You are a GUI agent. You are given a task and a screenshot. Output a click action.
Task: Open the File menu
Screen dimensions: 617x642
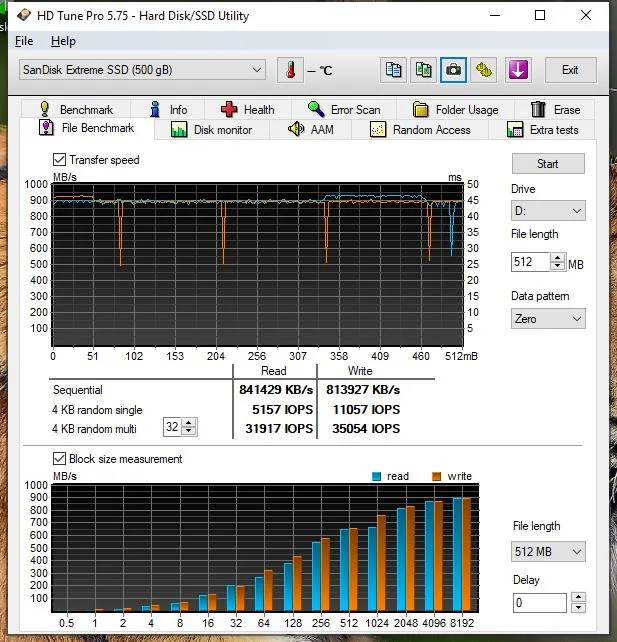click(24, 41)
